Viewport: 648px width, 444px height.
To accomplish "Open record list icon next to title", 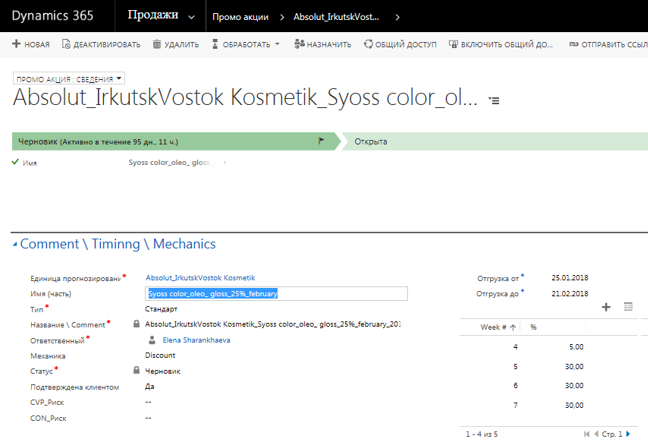I will pyautogui.click(x=494, y=101).
